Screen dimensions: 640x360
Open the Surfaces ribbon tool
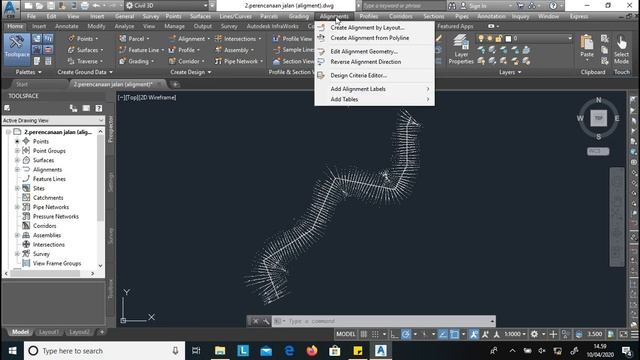click(85, 50)
